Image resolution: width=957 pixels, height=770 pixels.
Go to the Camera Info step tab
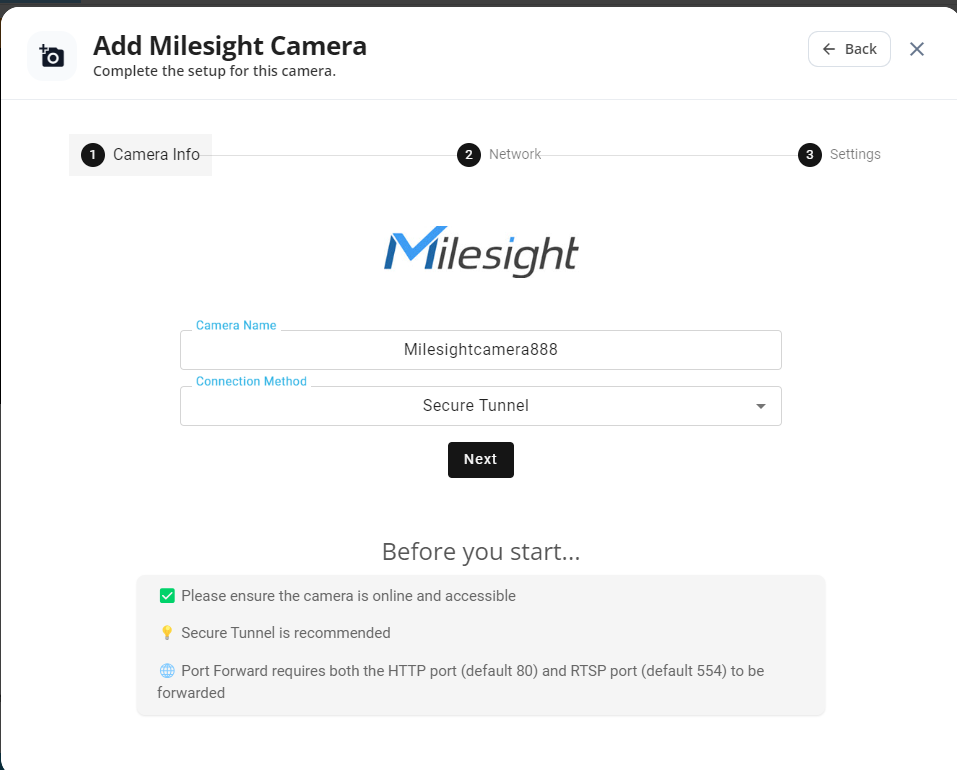pos(140,155)
